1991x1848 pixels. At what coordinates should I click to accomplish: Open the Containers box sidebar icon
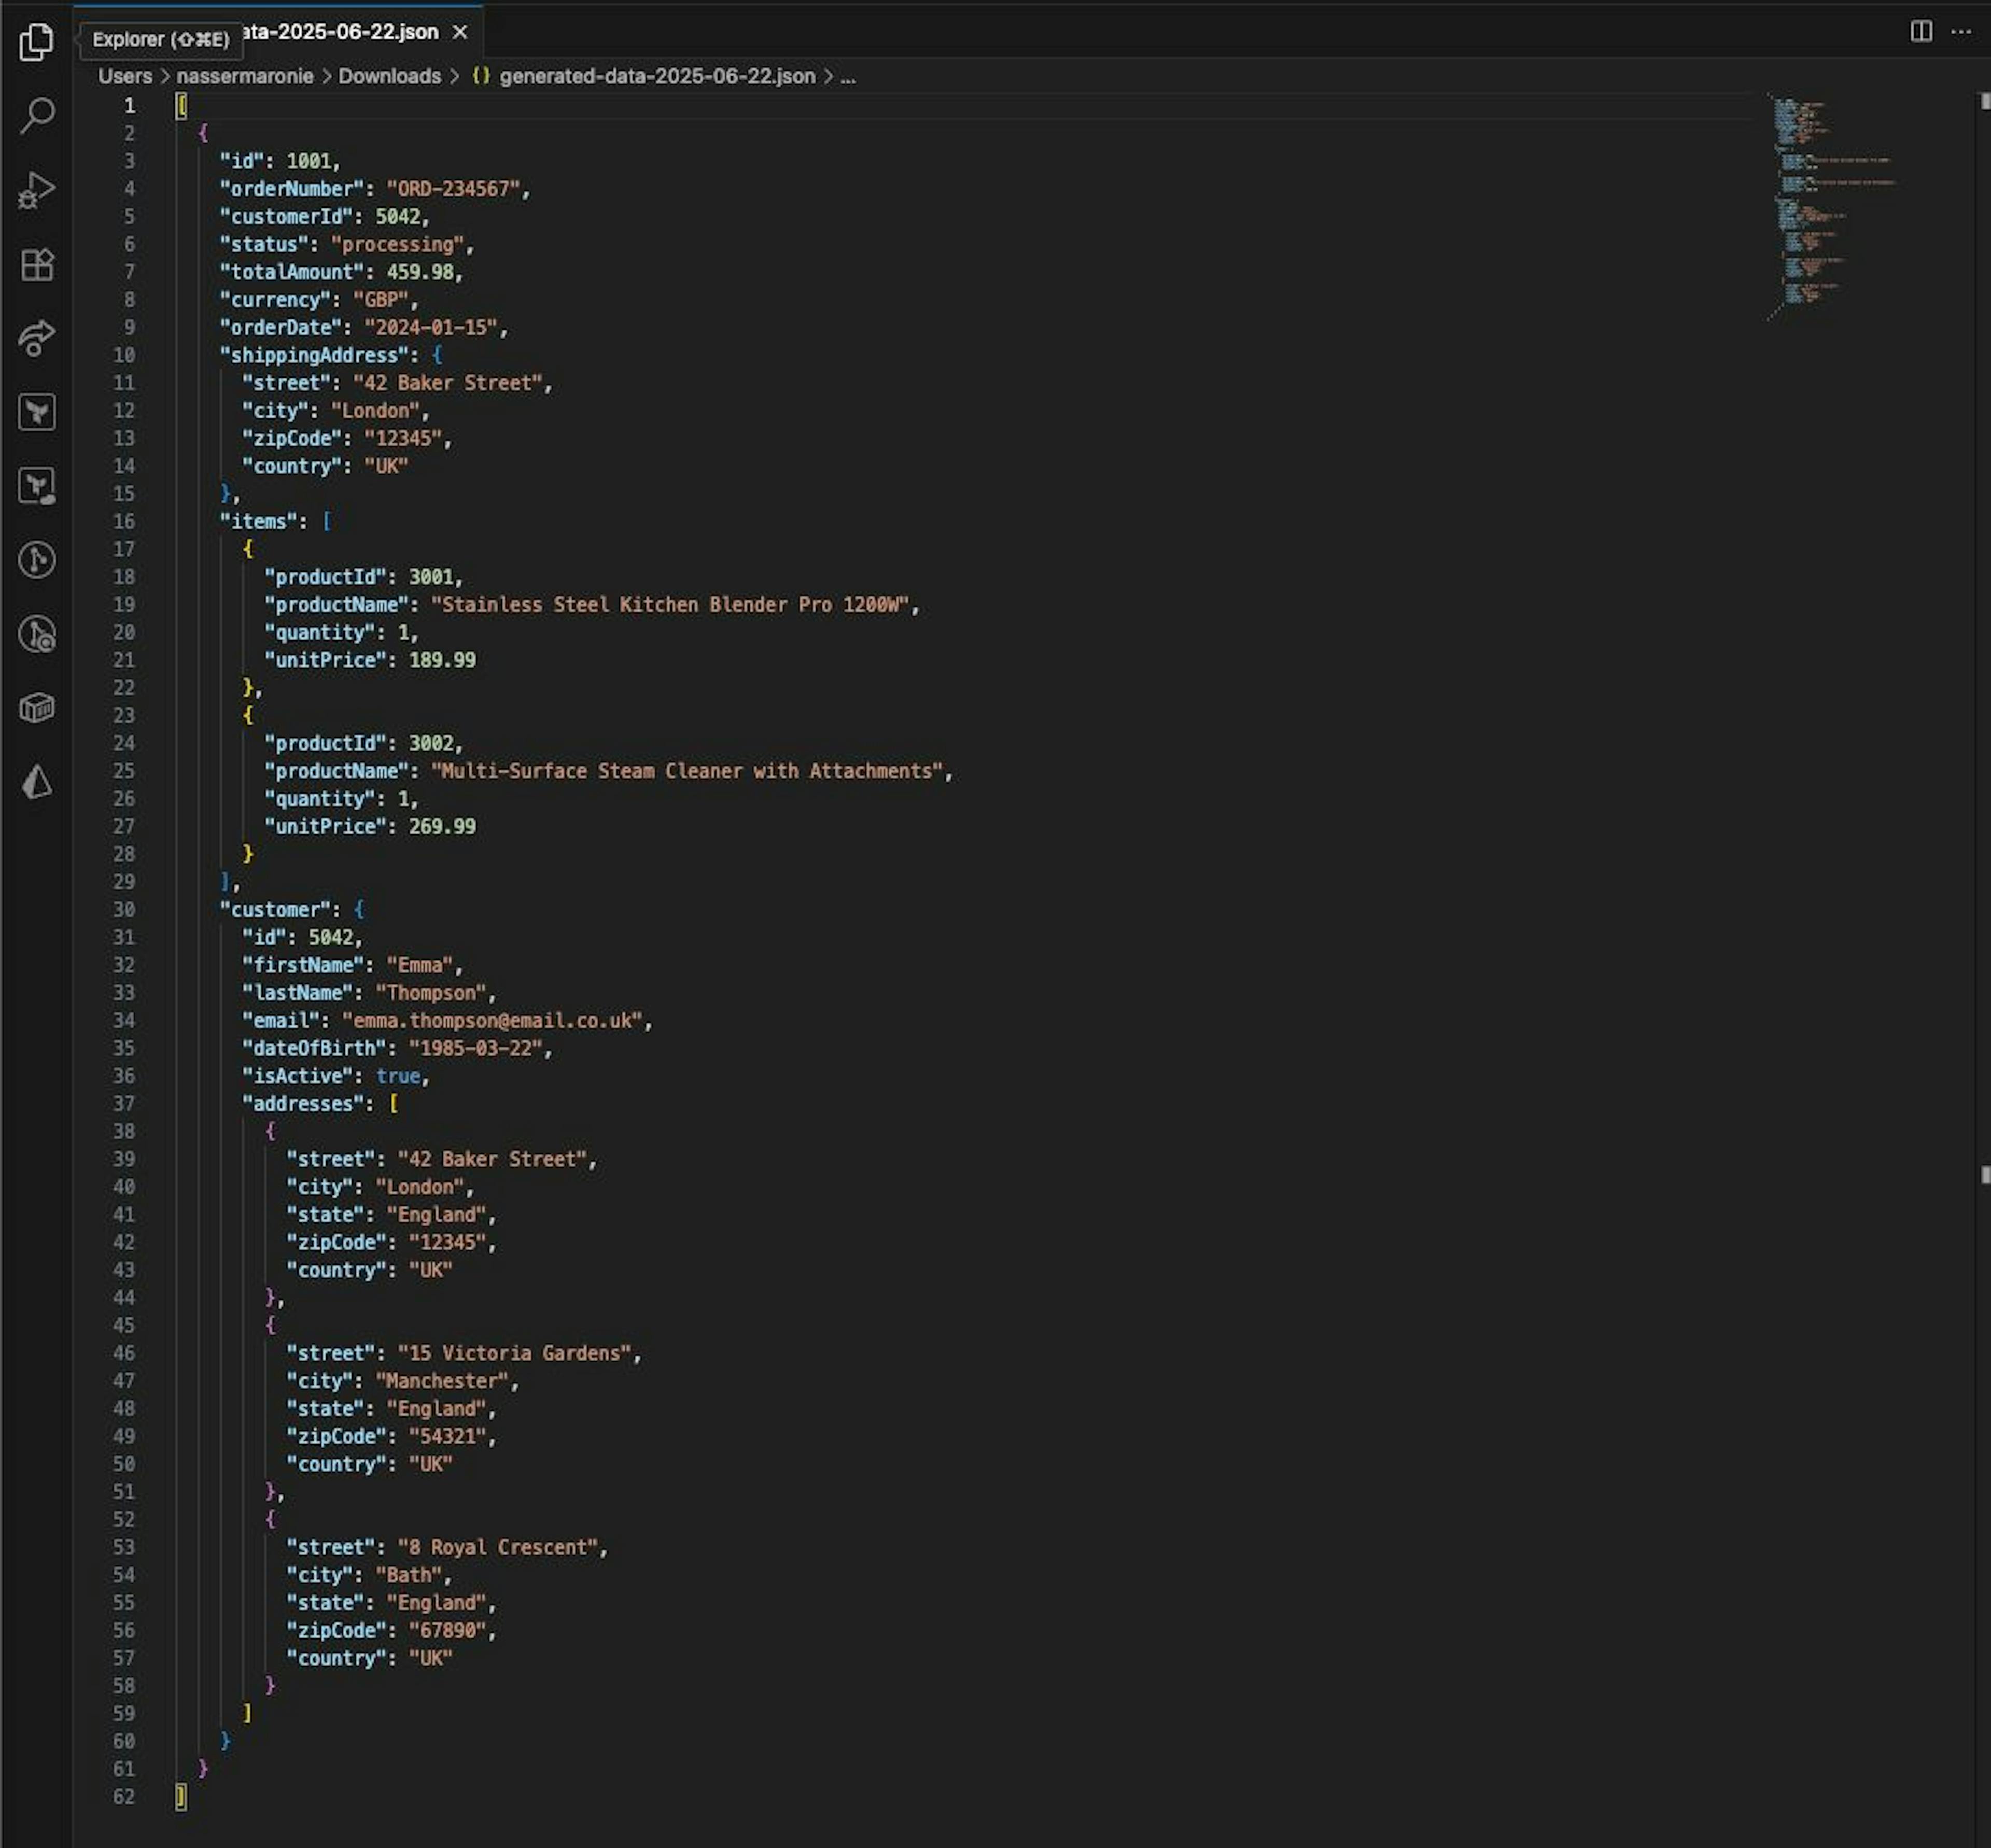click(36, 708)
